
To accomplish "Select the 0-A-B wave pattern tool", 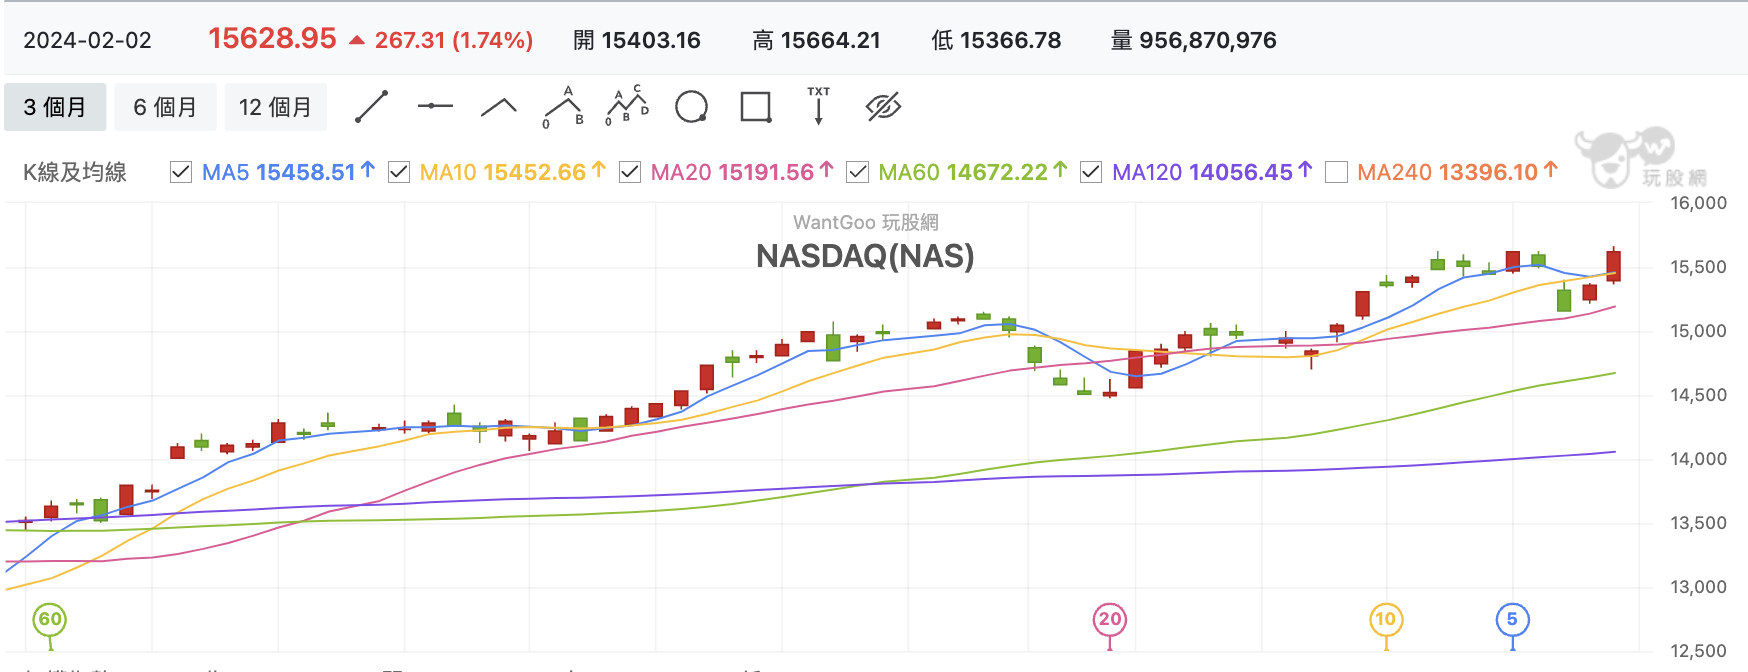I will [563, 107].
